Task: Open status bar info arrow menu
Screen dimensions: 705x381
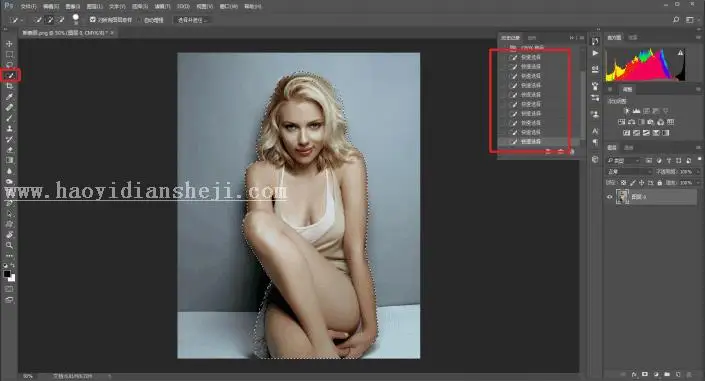Action: [109, 376]
